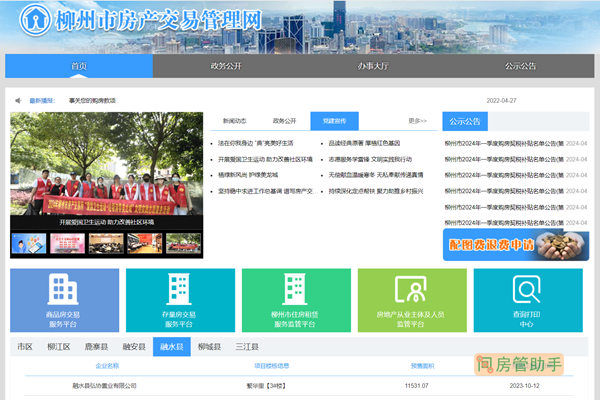Click the 配图费退费申请 banner
600x400 pixels.
click(x=516, y=245)
